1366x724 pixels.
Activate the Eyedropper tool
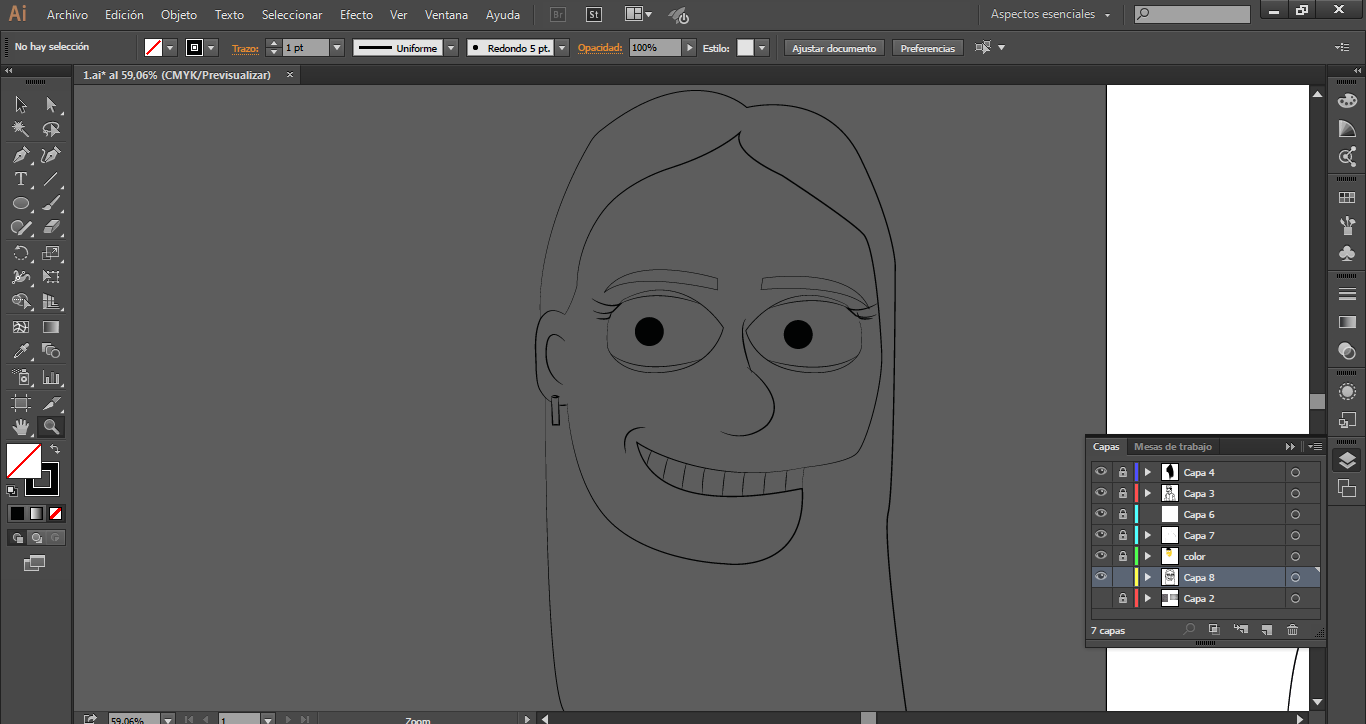(x=20, y=351)
